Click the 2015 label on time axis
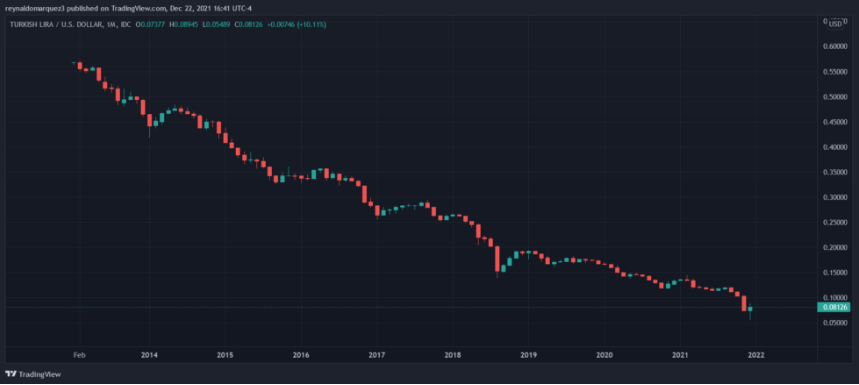 click(225, 355)
